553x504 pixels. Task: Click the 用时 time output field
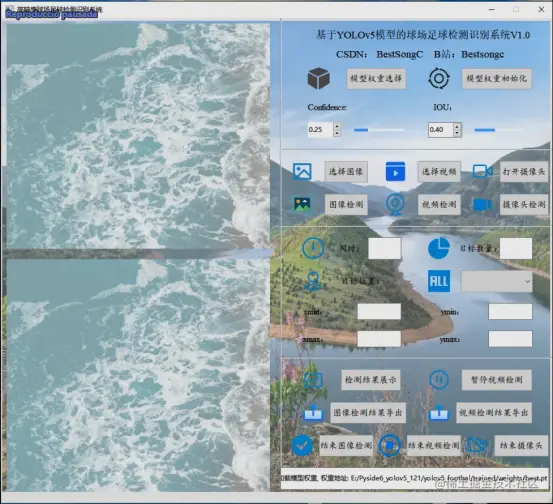click(384, 248)
